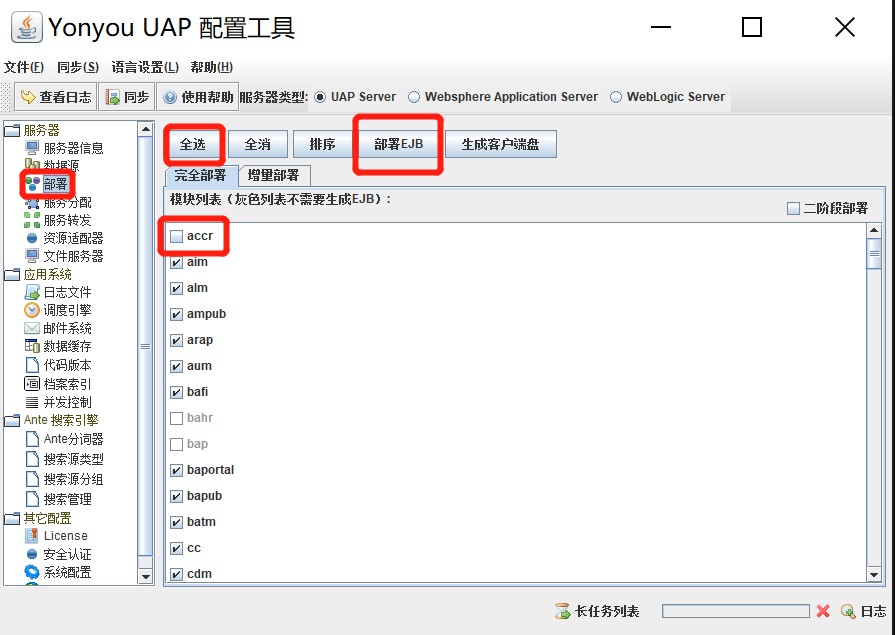This screenshot has width=895, height=635.
Task: Collapse the 服务器 folder in the tree
Action: pyautogui.click(x=12, y=130)
